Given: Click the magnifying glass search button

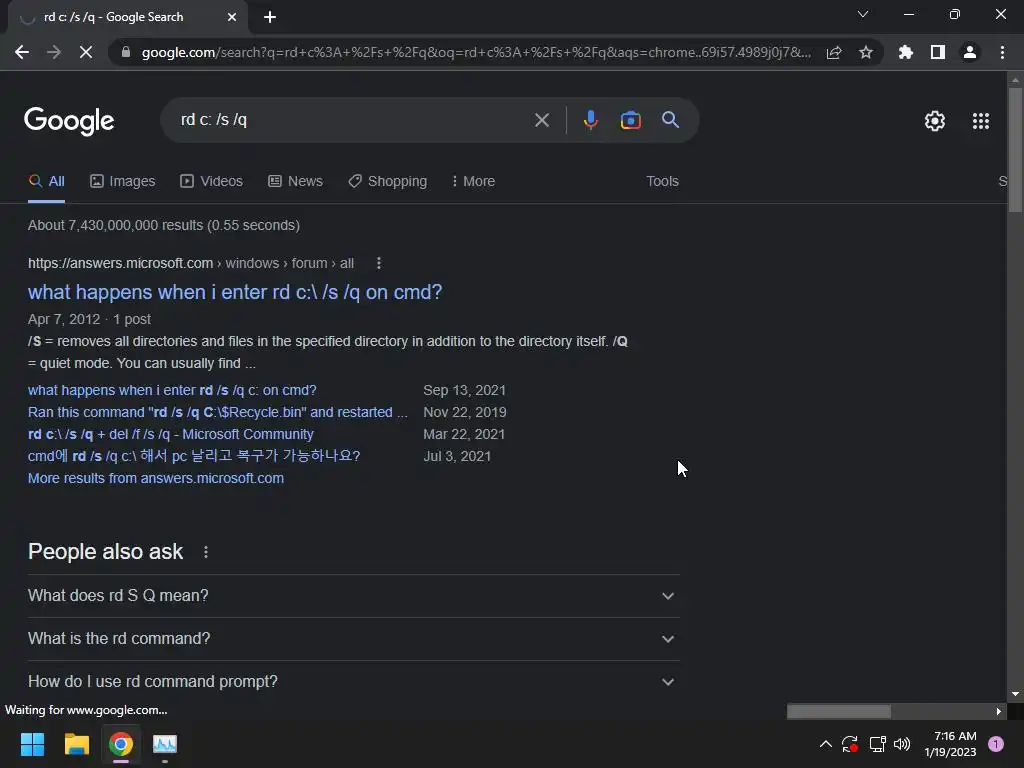Looking at the screenshot, I should 670,120.
